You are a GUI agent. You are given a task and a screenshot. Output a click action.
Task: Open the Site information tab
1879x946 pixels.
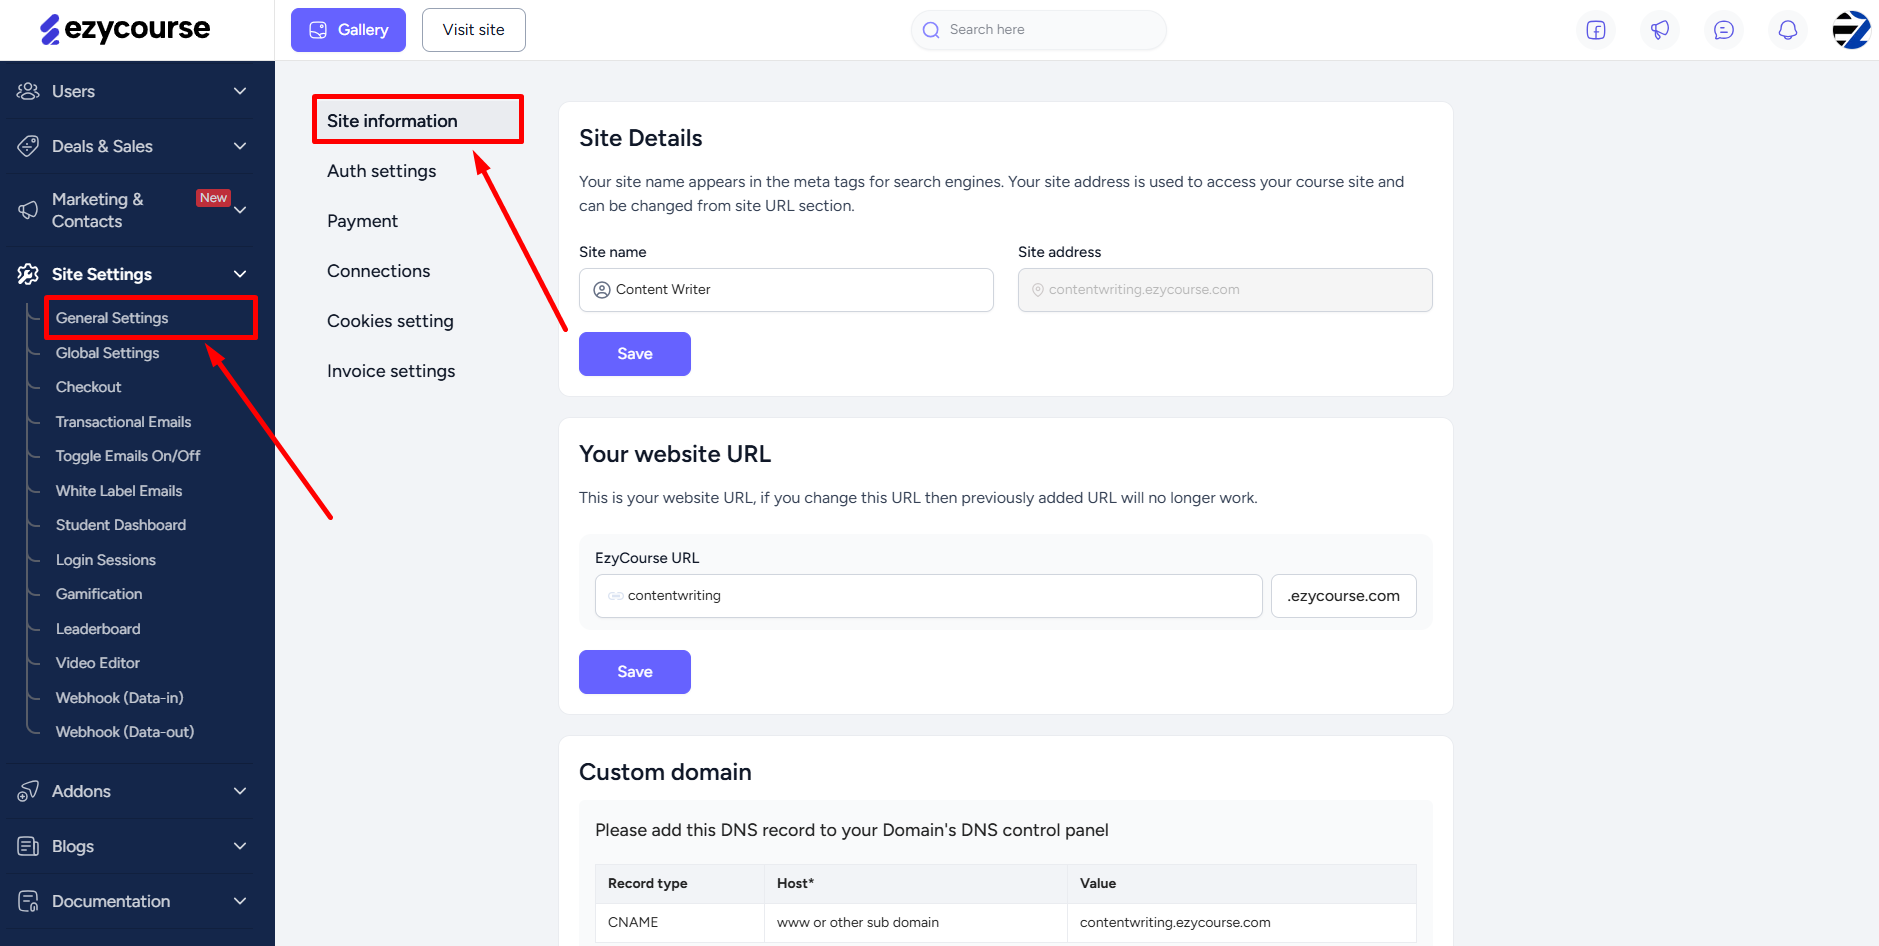[x=418, y=120]
